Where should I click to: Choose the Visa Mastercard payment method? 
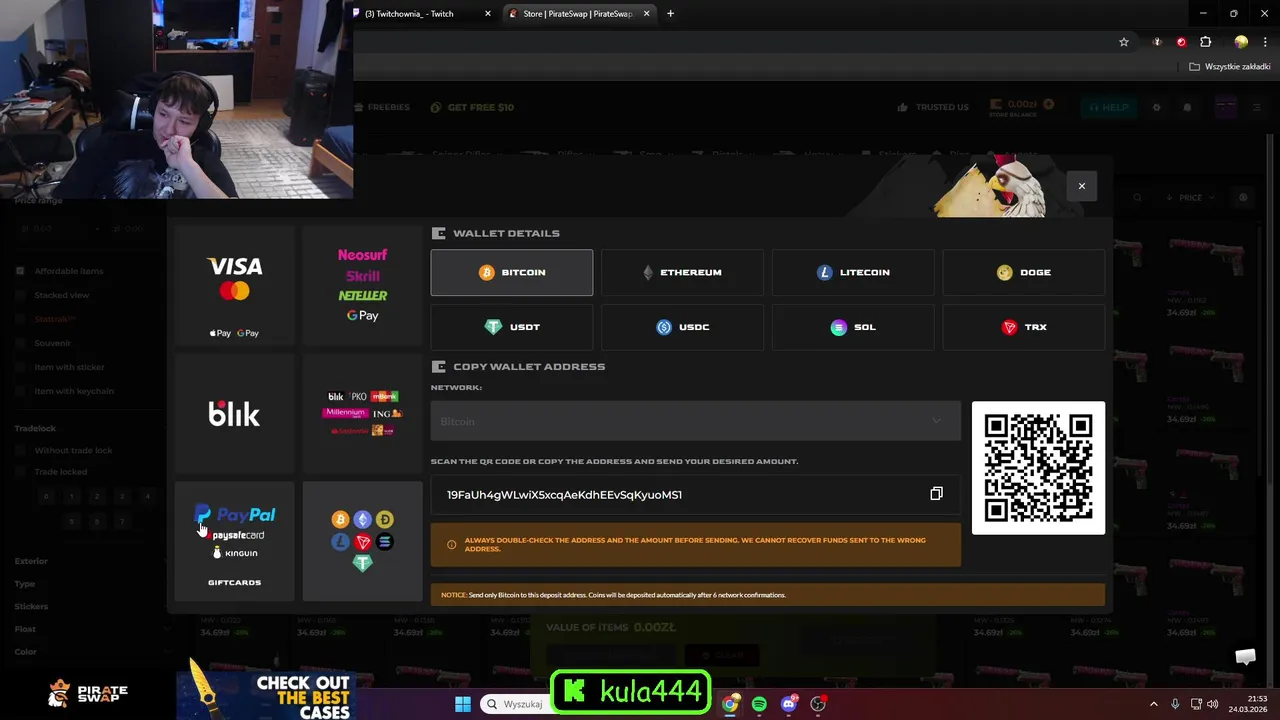(x=234, y=286)
